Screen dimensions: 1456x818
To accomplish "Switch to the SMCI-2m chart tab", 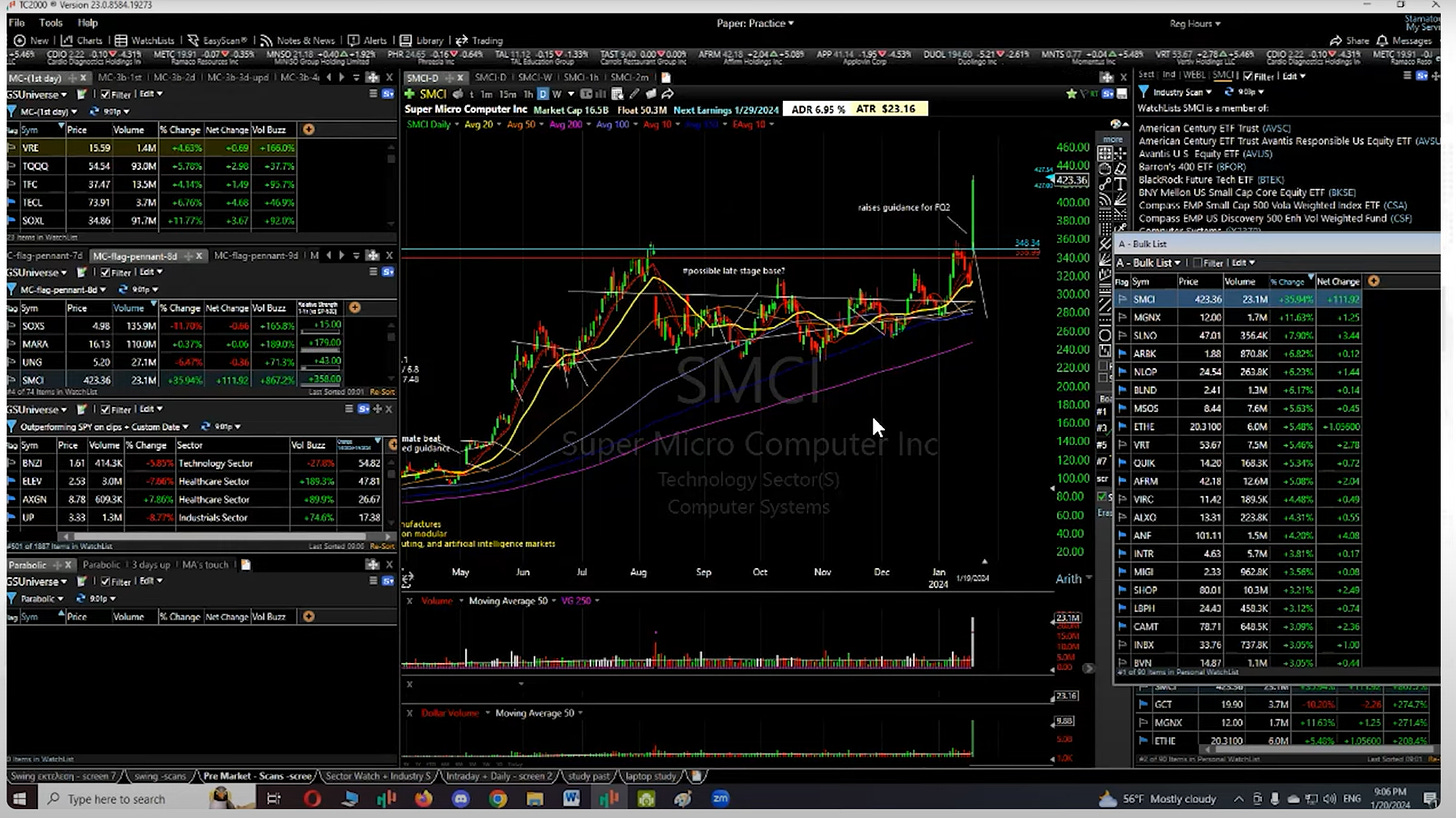I will [629, 77].
